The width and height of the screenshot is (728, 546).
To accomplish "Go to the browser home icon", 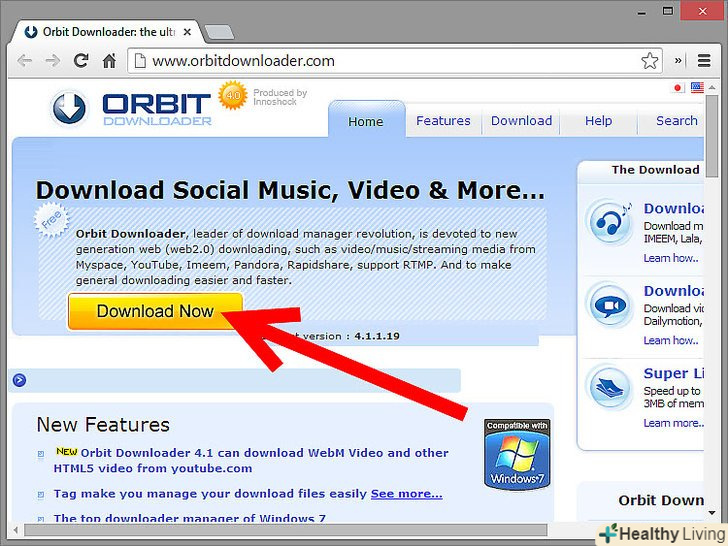I will pyautogui.click(x=109, y=60).
